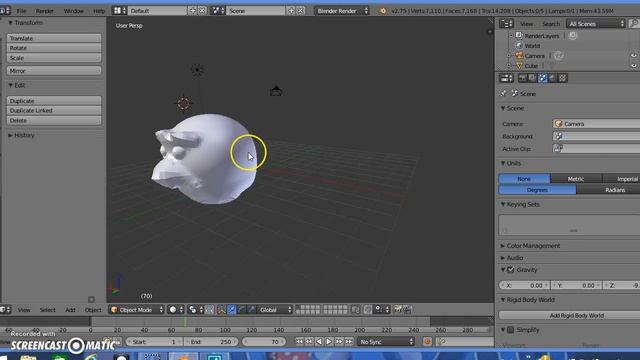Select Degrees rotation units

537,190
